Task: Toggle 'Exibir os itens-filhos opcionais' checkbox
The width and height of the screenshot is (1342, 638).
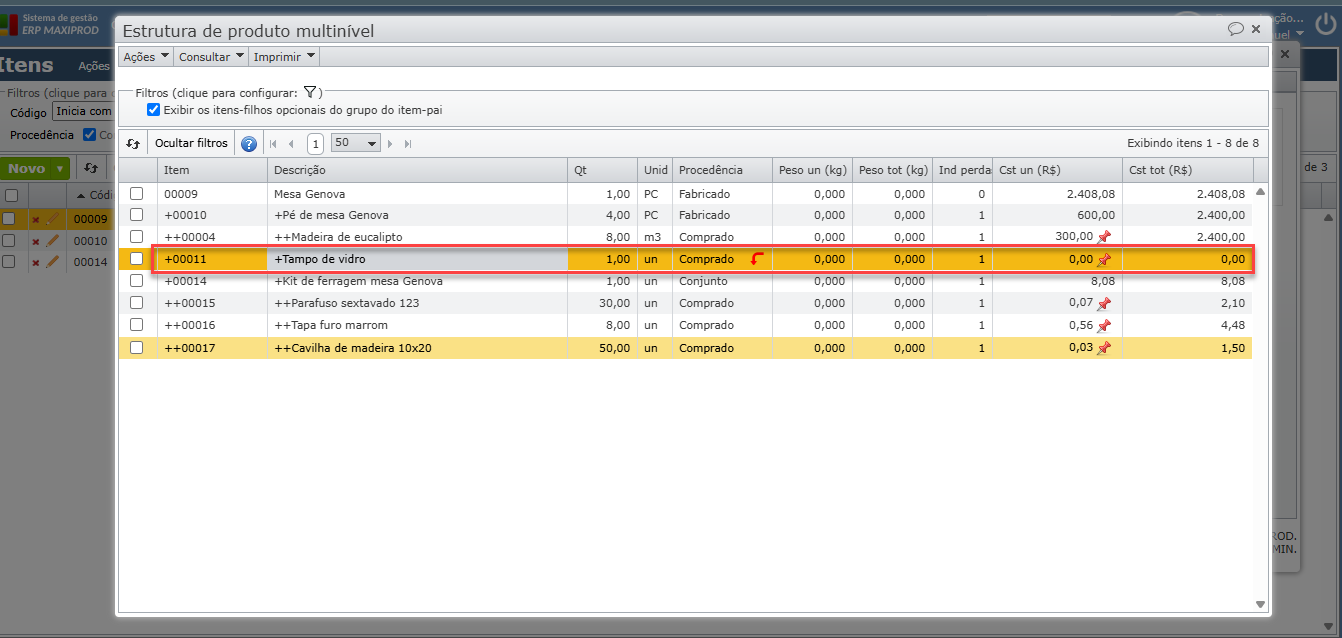Action: coord(153,110)
